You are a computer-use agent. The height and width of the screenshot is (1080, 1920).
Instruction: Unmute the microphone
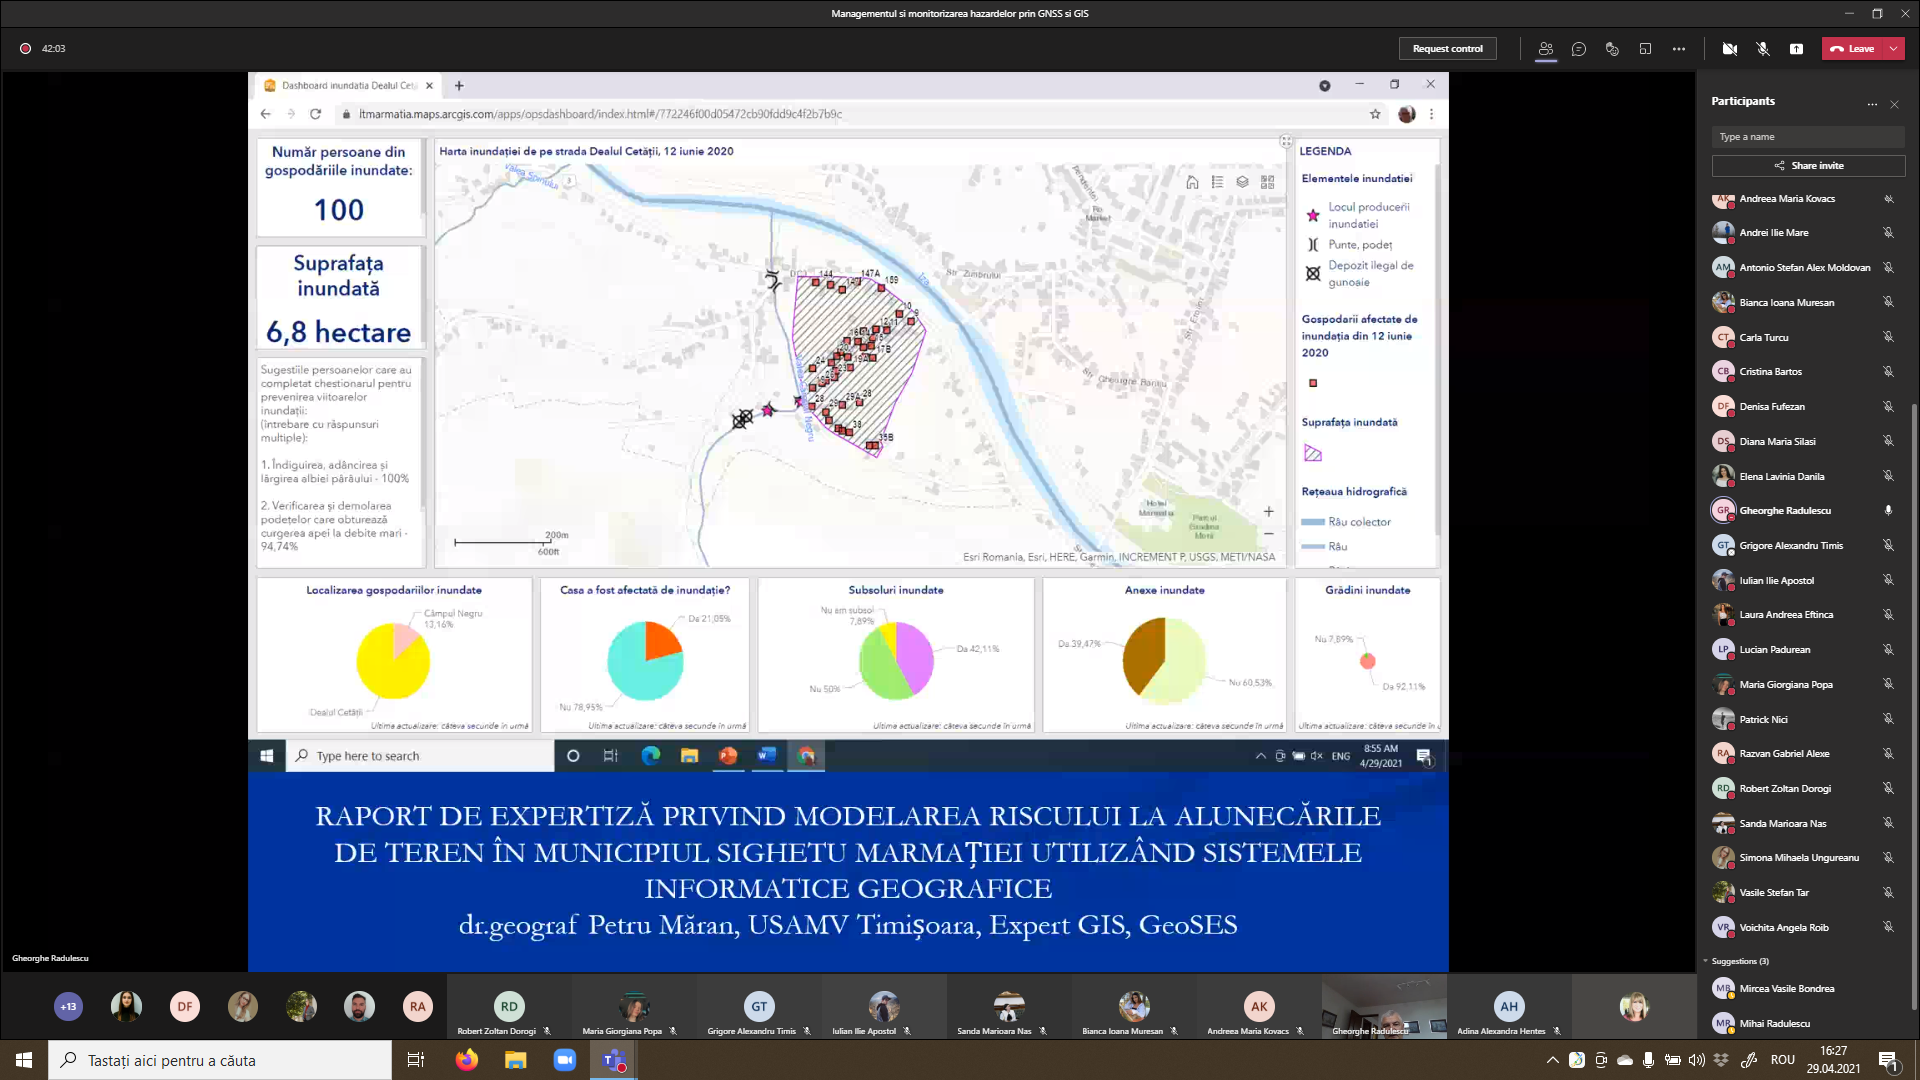click(1763, 49)
